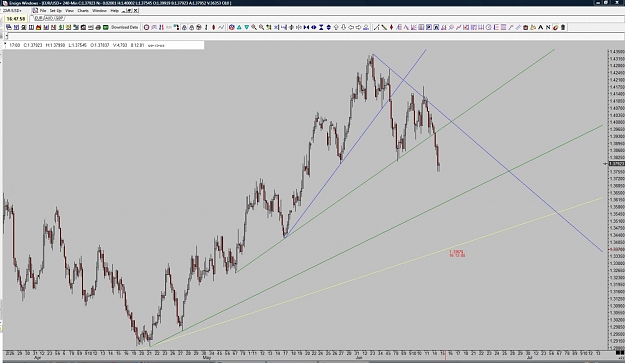The image size is (625, 363).
Task: Click the green up-triangle toolbar icon
Action: click(239, 27)
